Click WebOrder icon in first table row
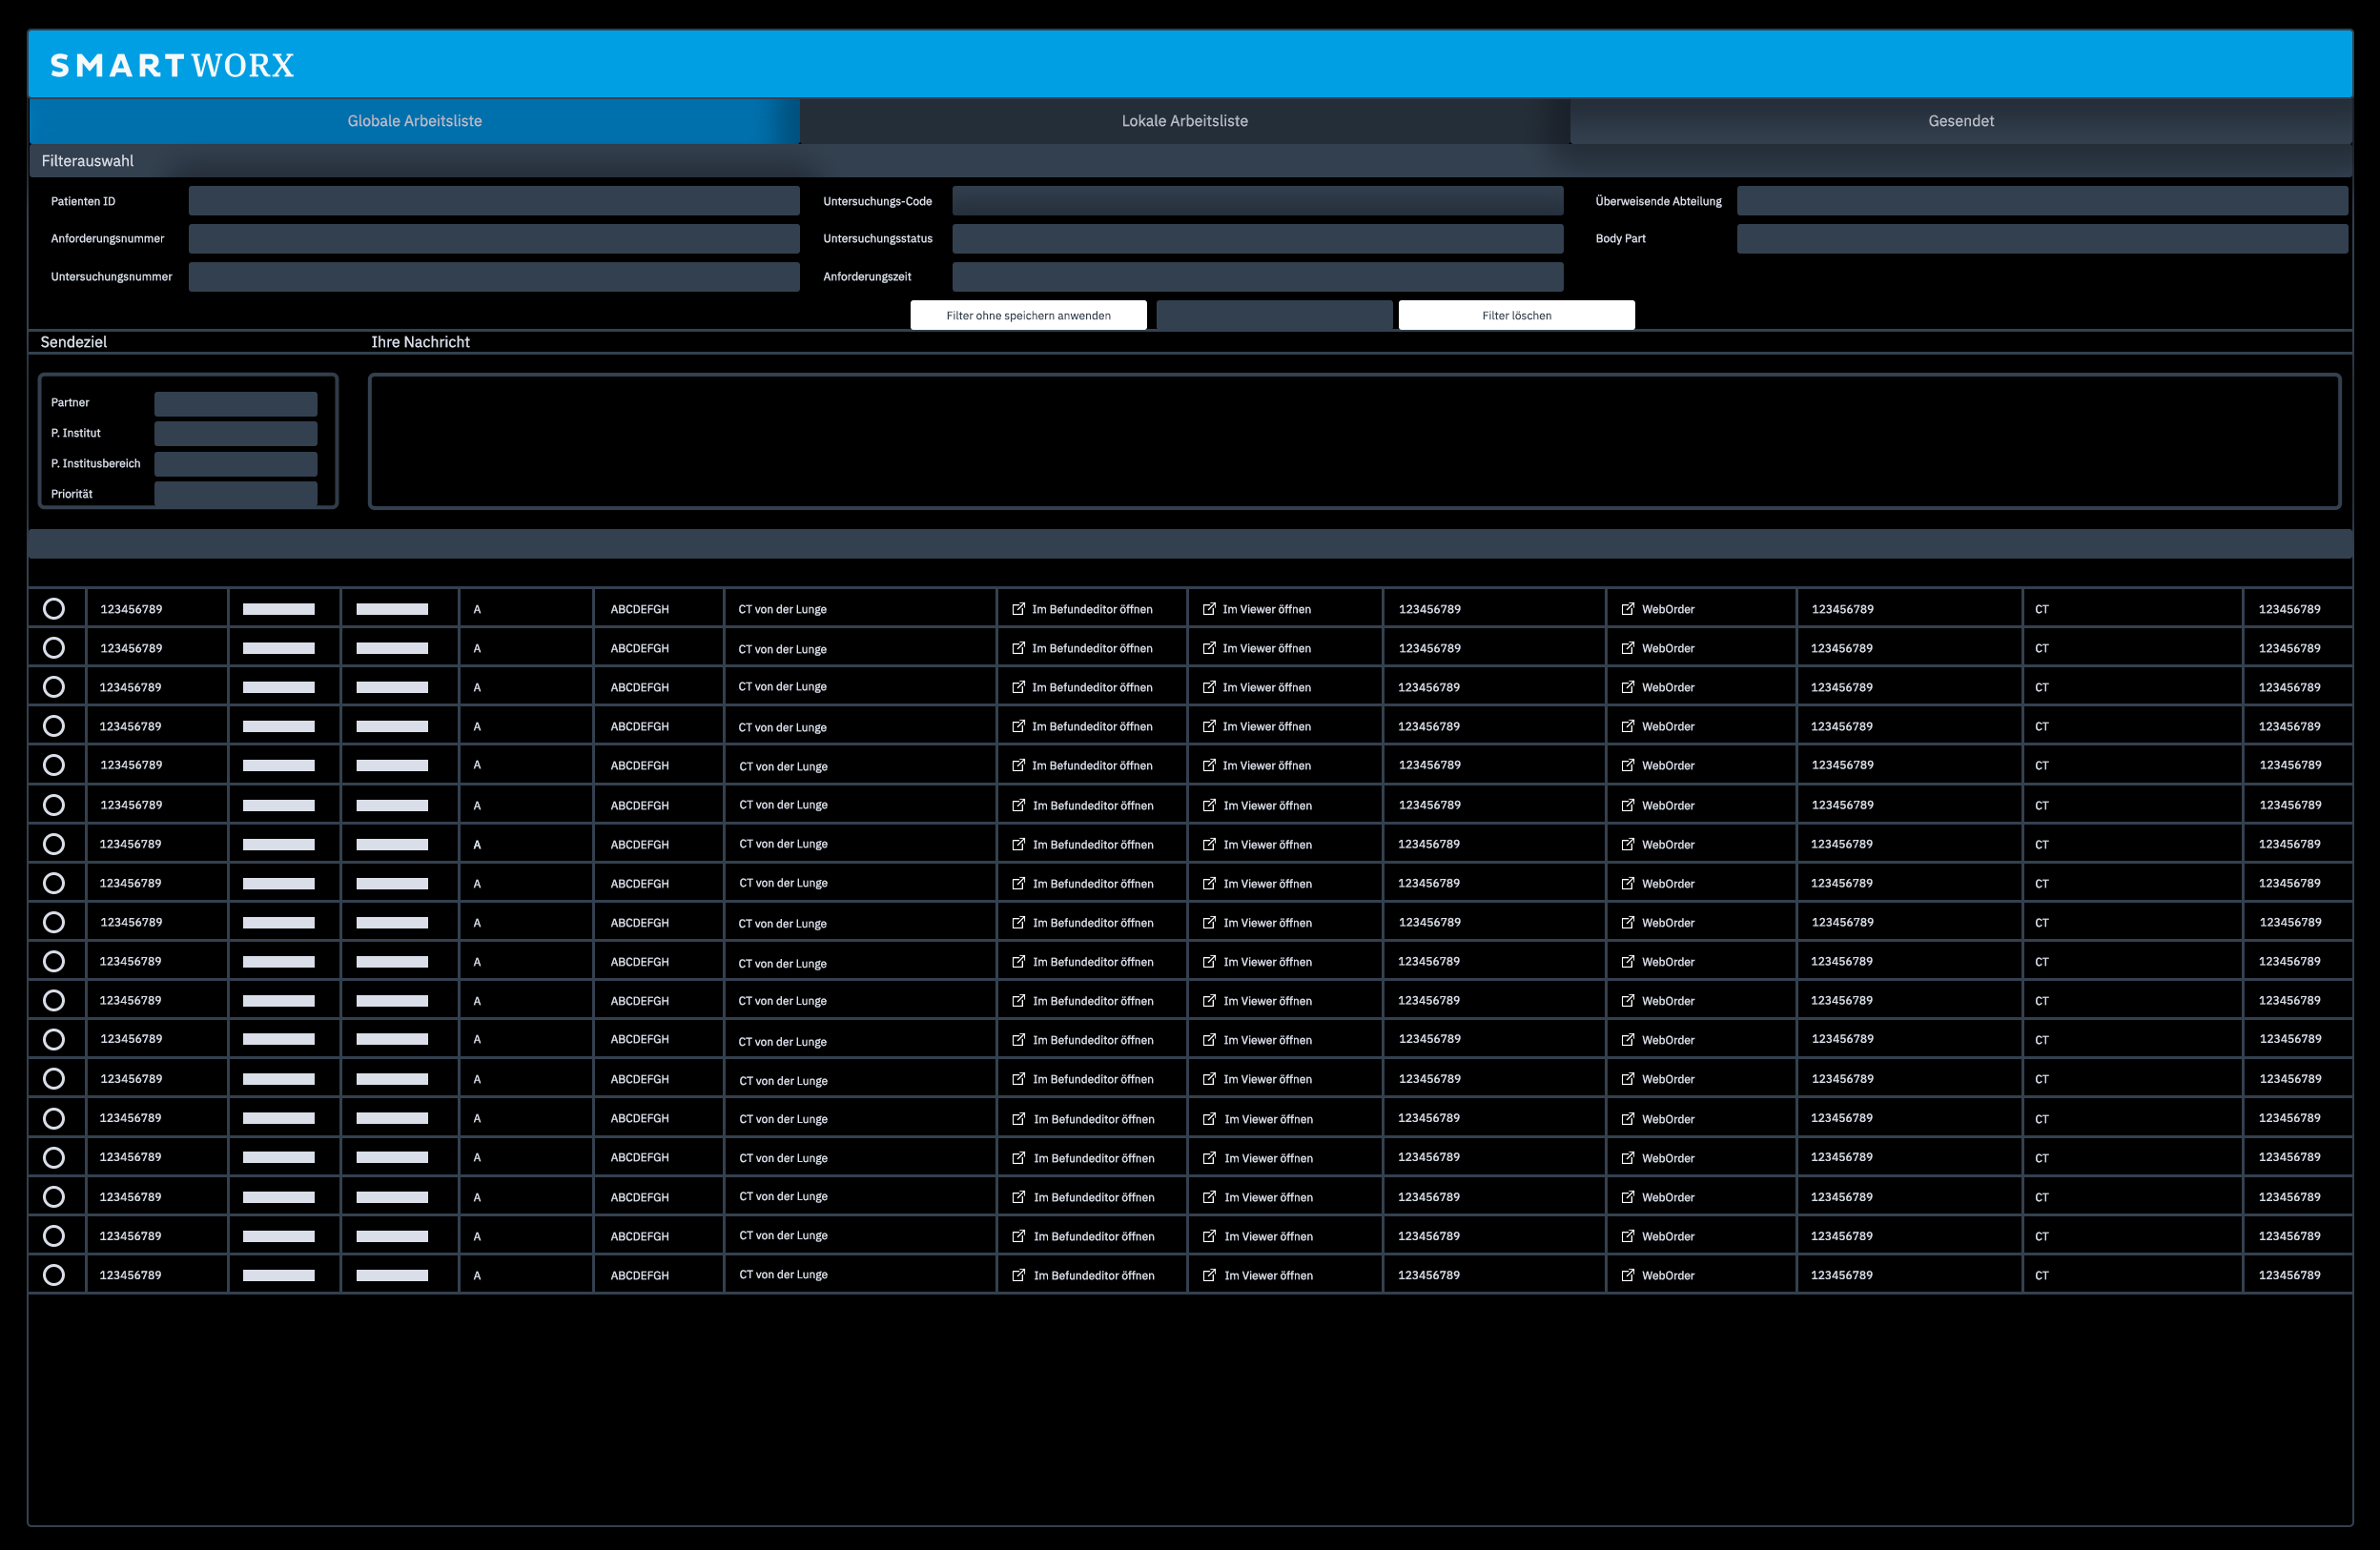This screenshot has height=1550, width=2380. tap(1628, 608)
